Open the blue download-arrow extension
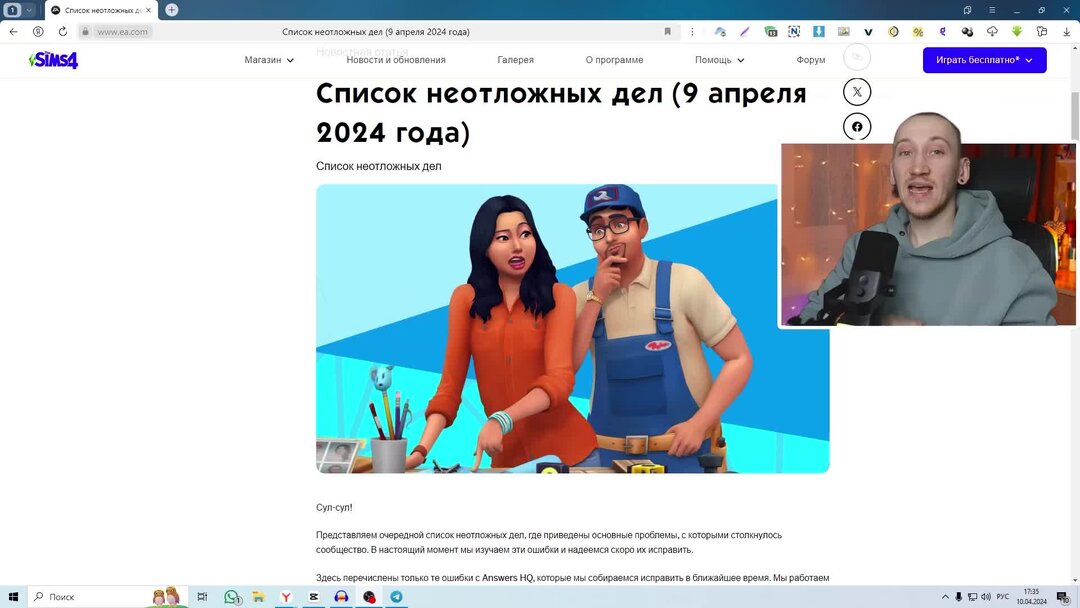 (x=818, y=32)
